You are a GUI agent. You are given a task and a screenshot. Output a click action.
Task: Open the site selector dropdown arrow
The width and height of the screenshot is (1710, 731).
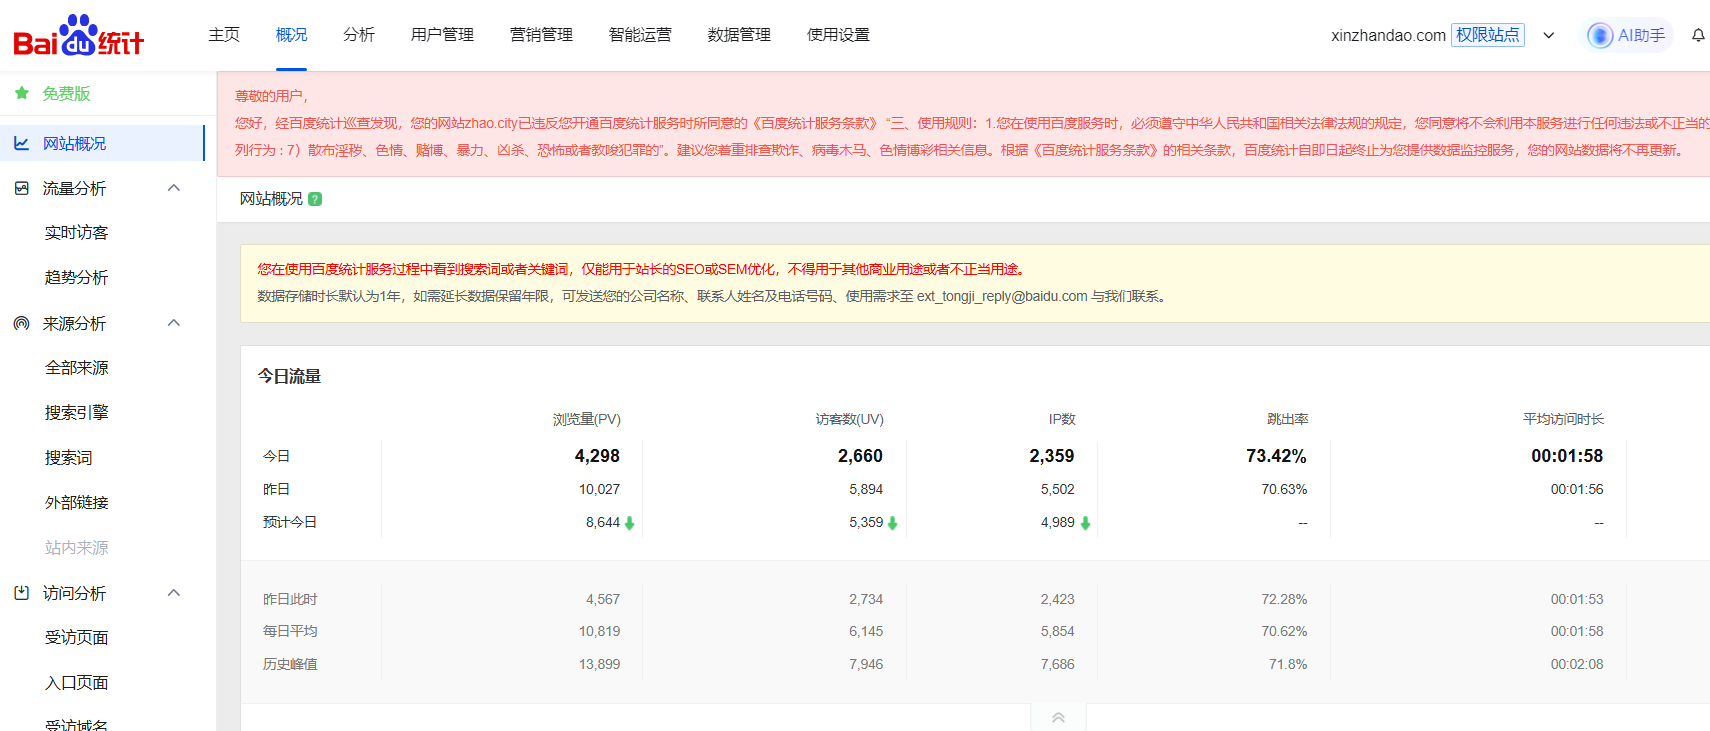tap(1549, 35)
